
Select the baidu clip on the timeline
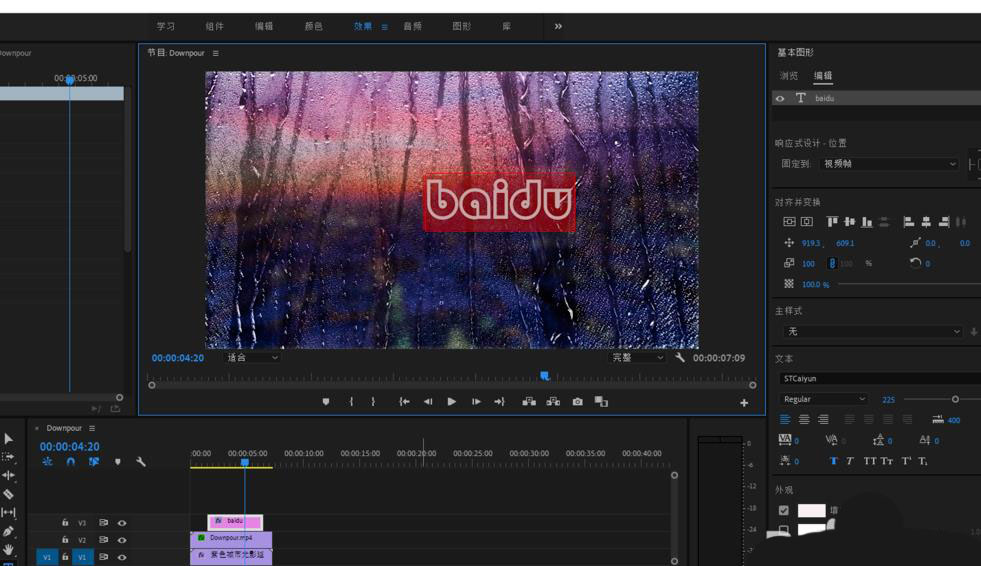pos(236,521)
